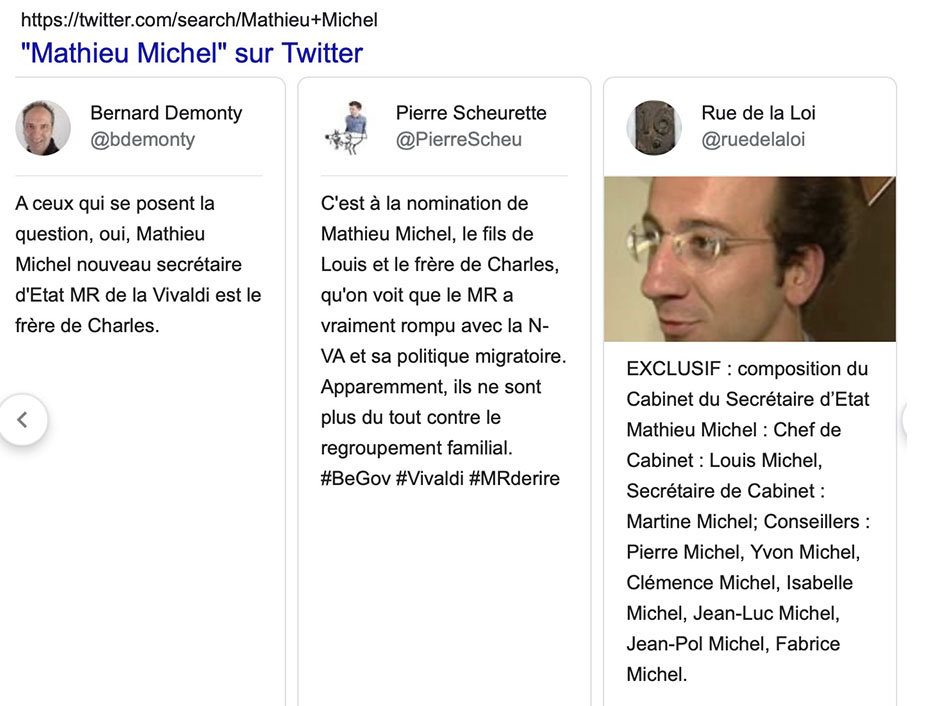Viewport: 932px width, 706px height.
Task: Open the Pierre Scheurette account name
Action: click(x=471, y=113)
